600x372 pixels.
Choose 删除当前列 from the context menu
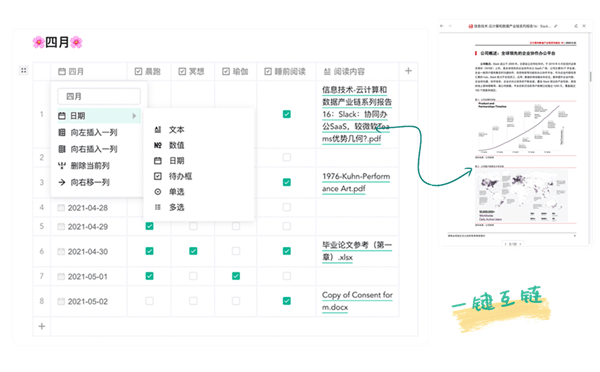coord(99,165)
